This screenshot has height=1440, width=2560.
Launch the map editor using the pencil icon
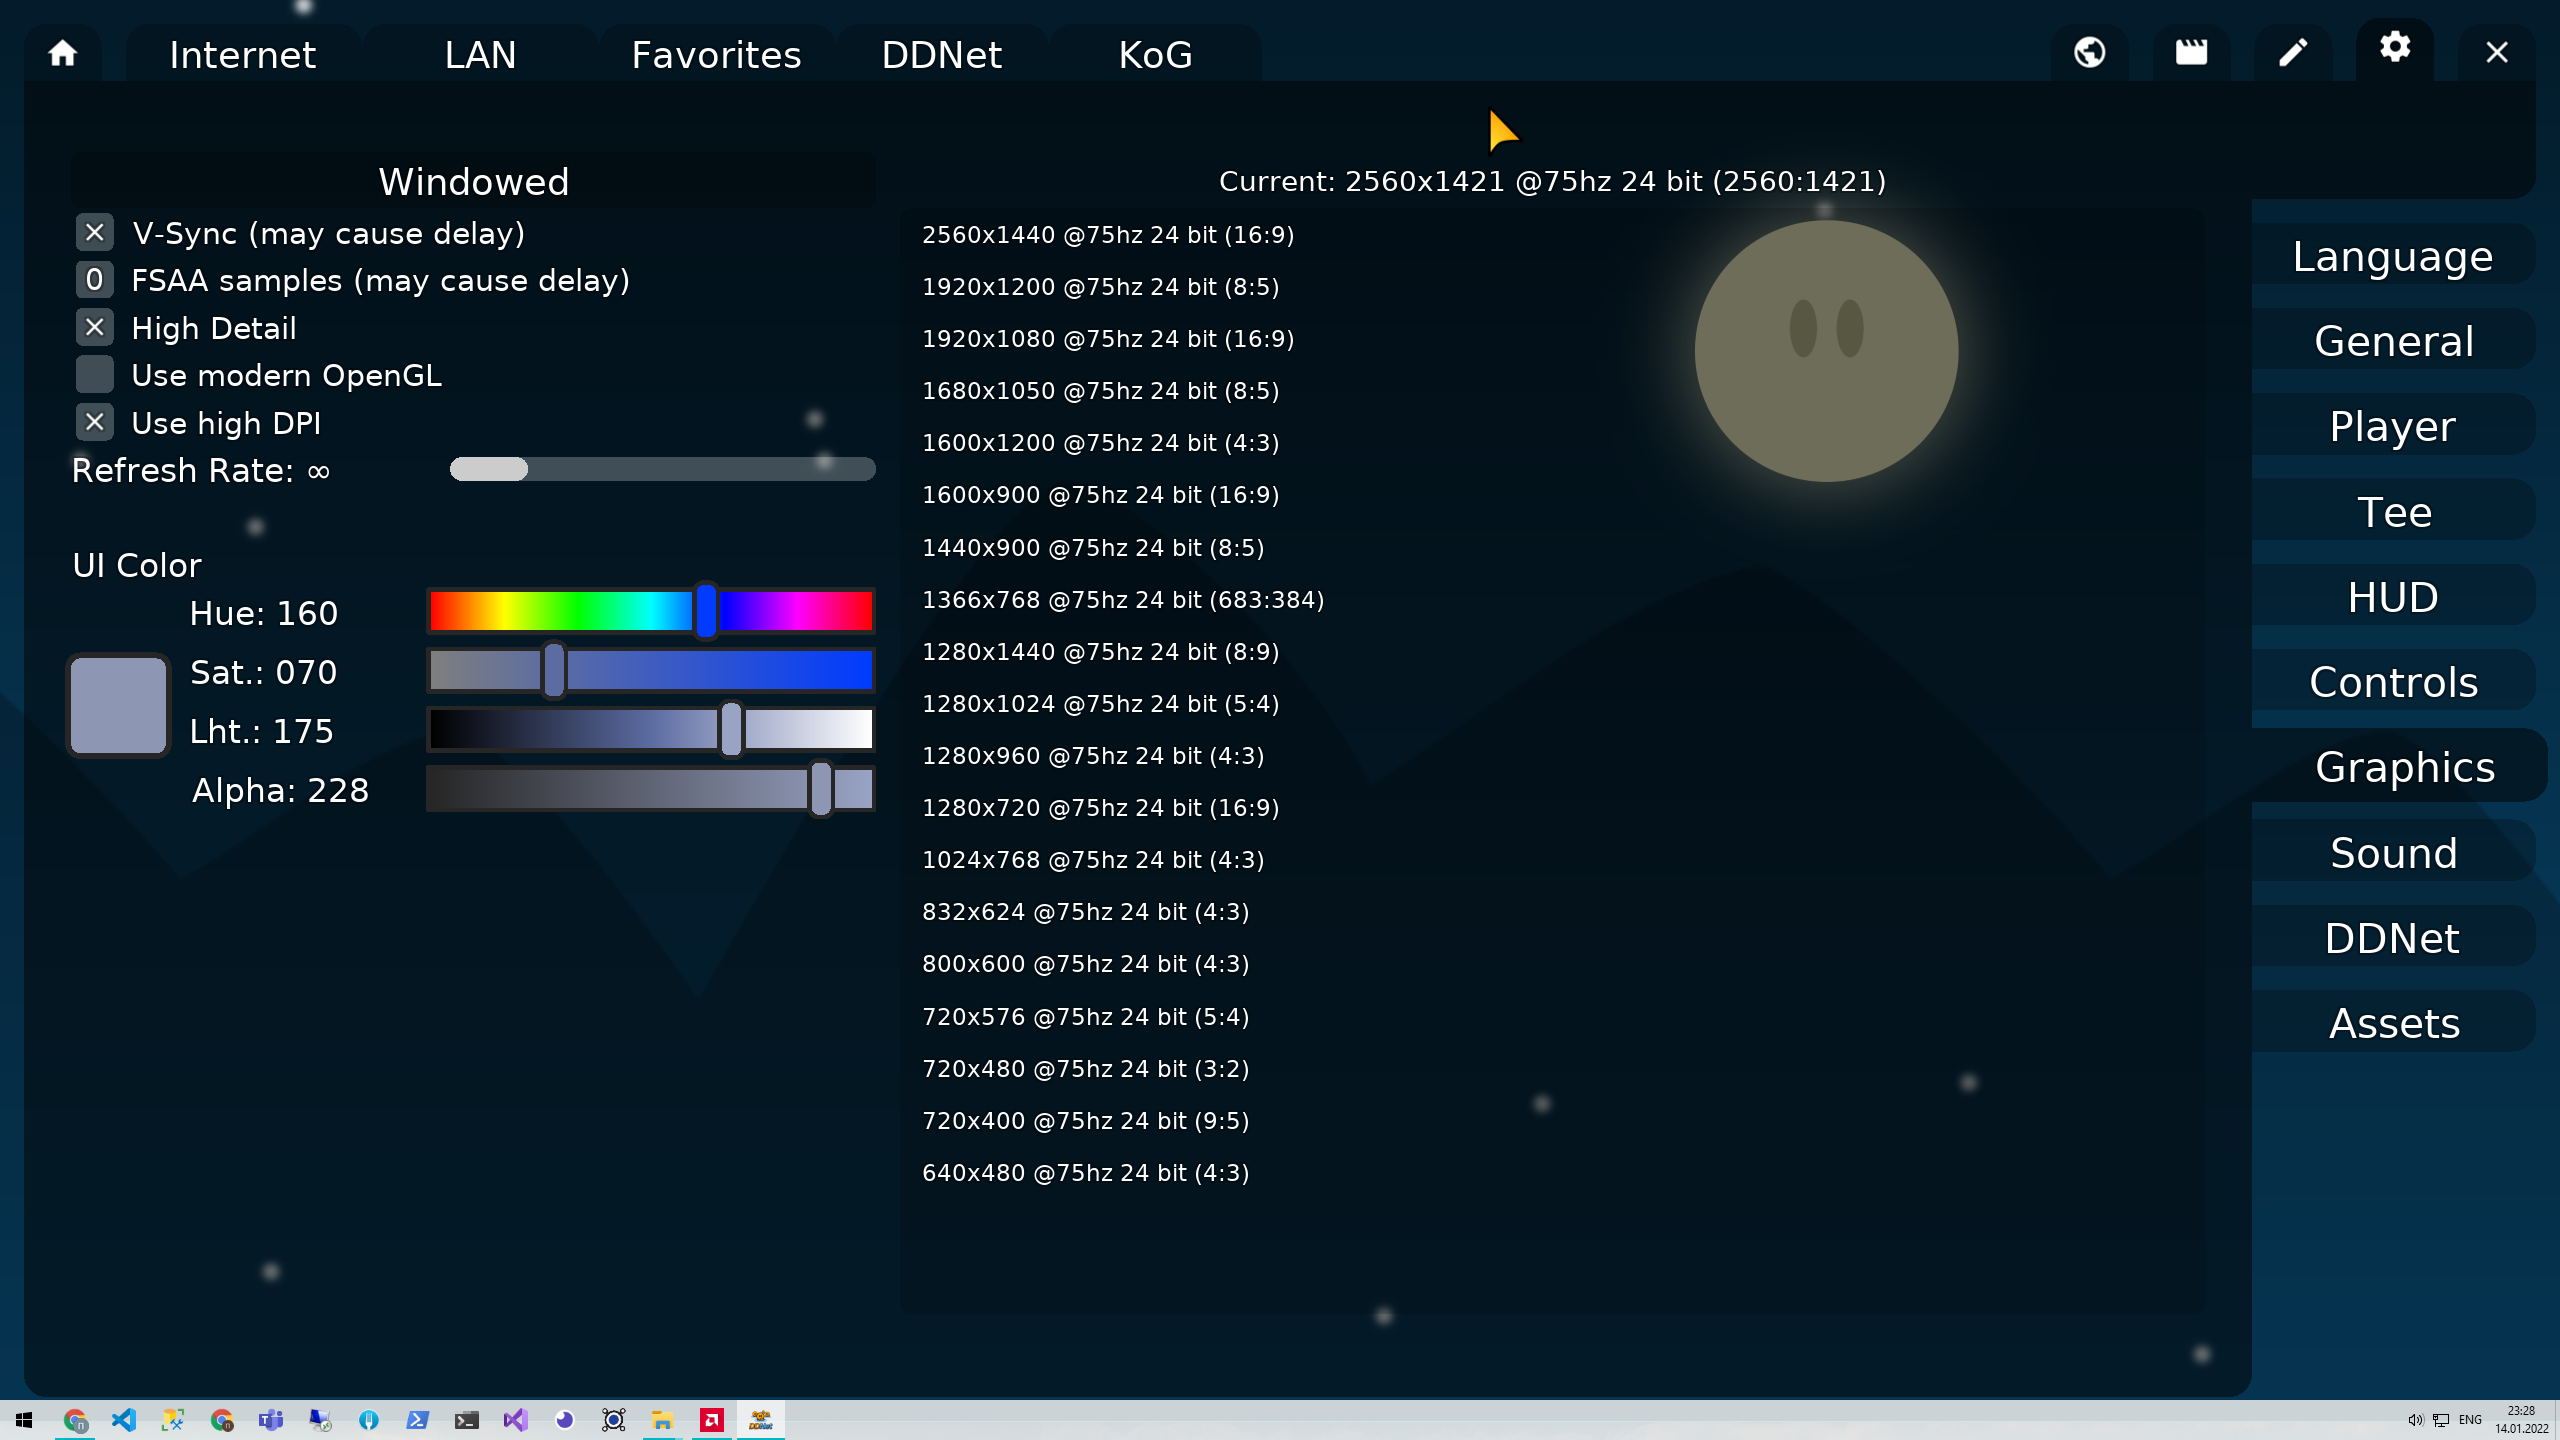point(2293,52)
